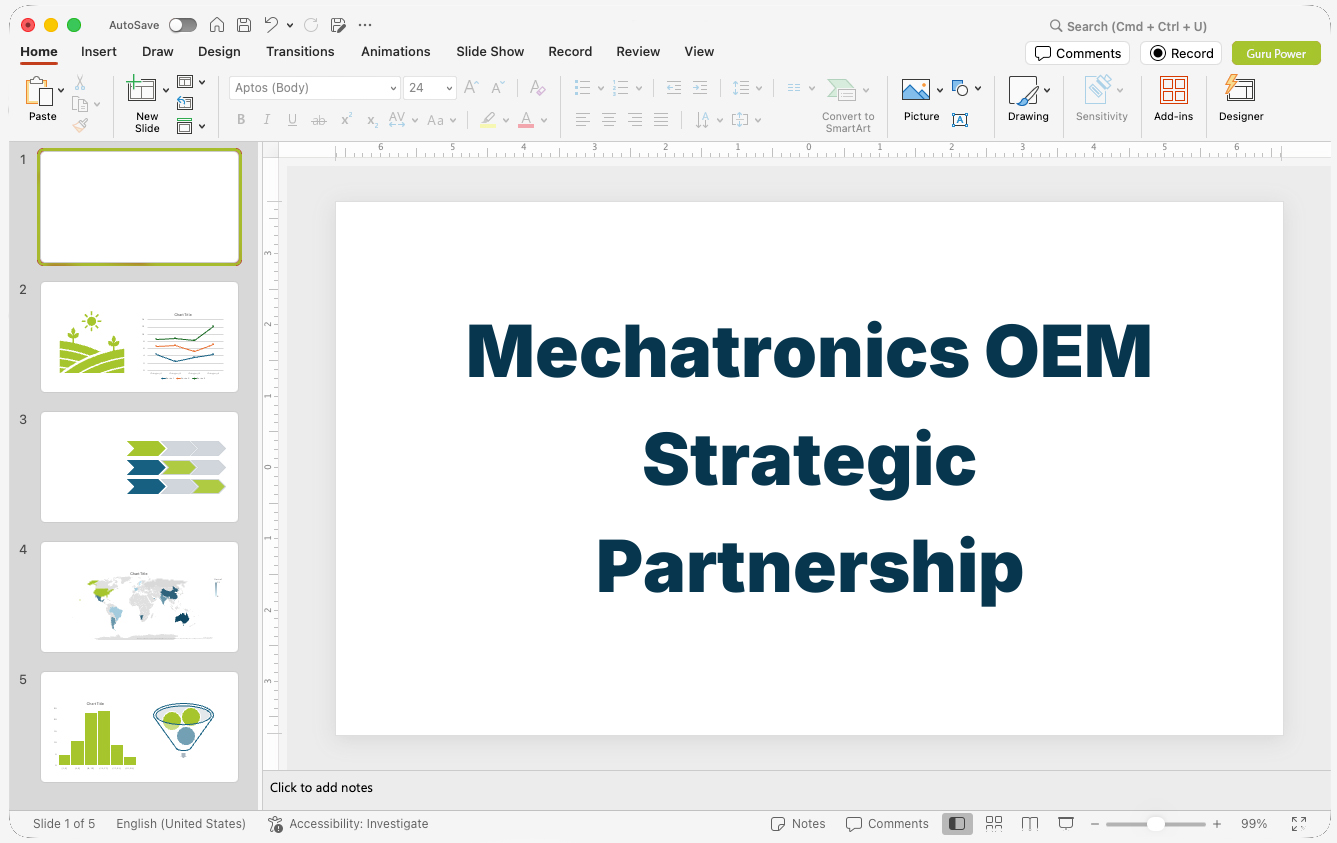
Task: Open the Transitions tab
Action: point(300,51)
